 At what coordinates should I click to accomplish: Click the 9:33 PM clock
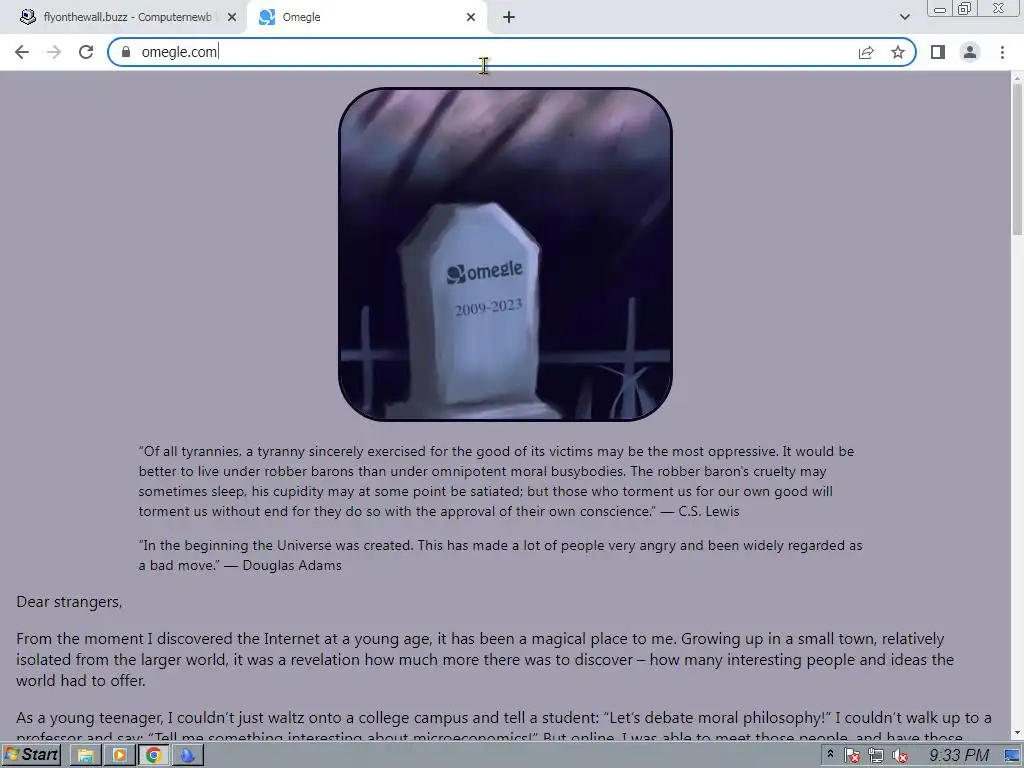point(959,756)
